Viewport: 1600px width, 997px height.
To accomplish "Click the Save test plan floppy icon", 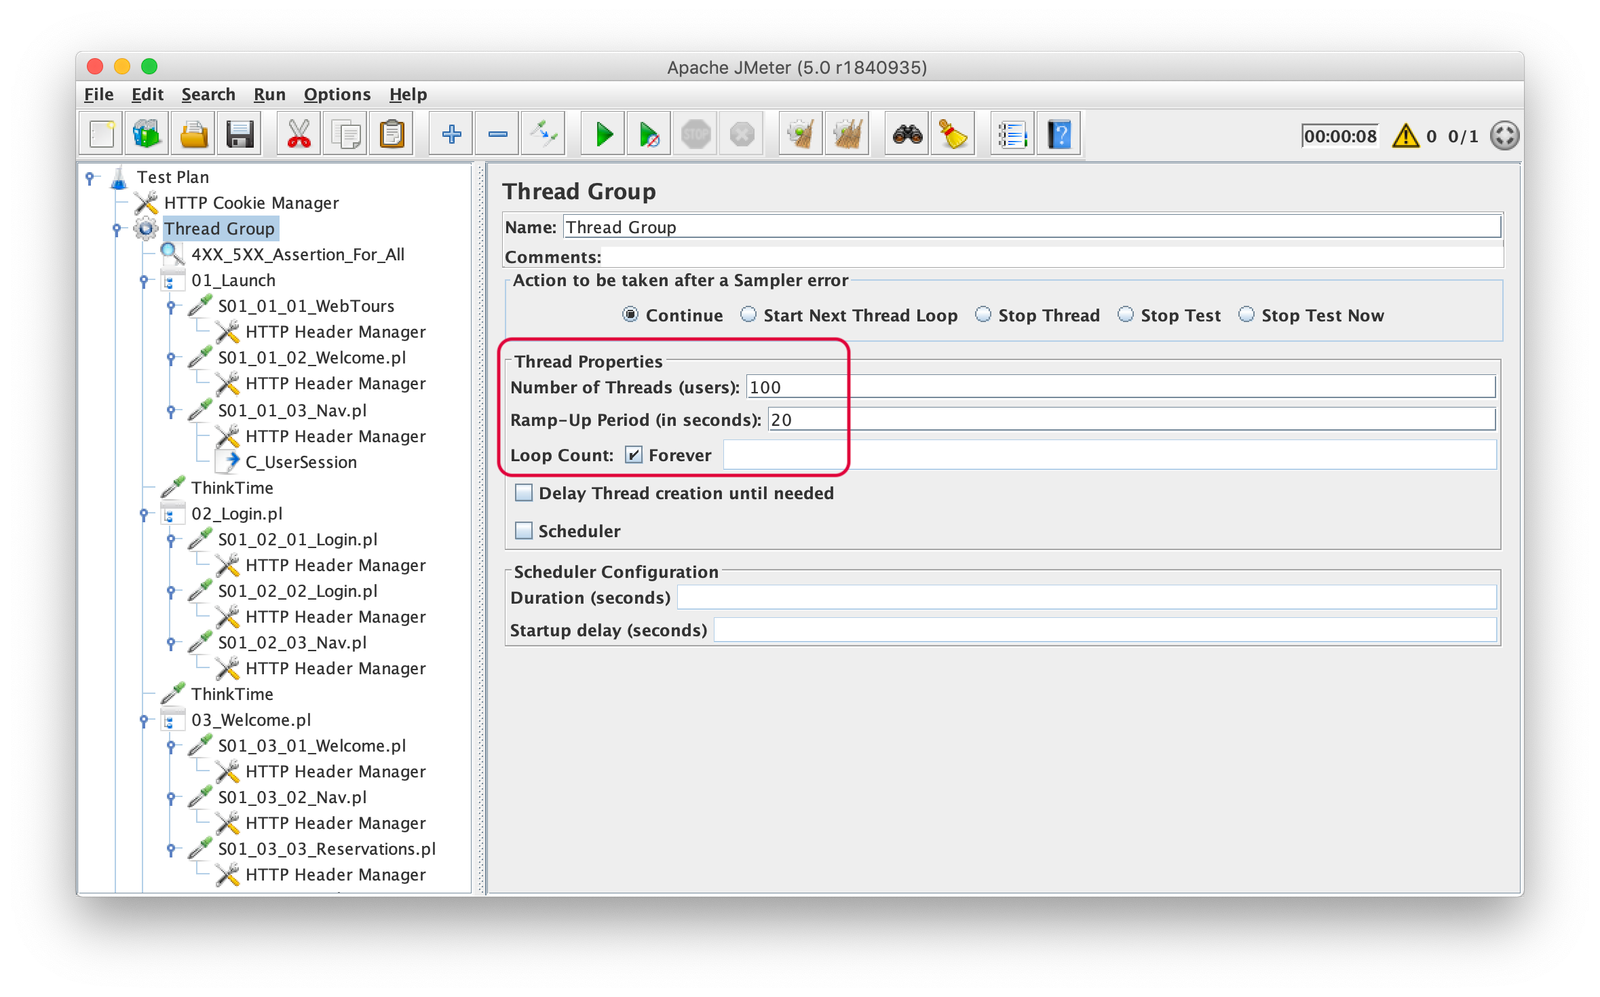I will 240,134.
